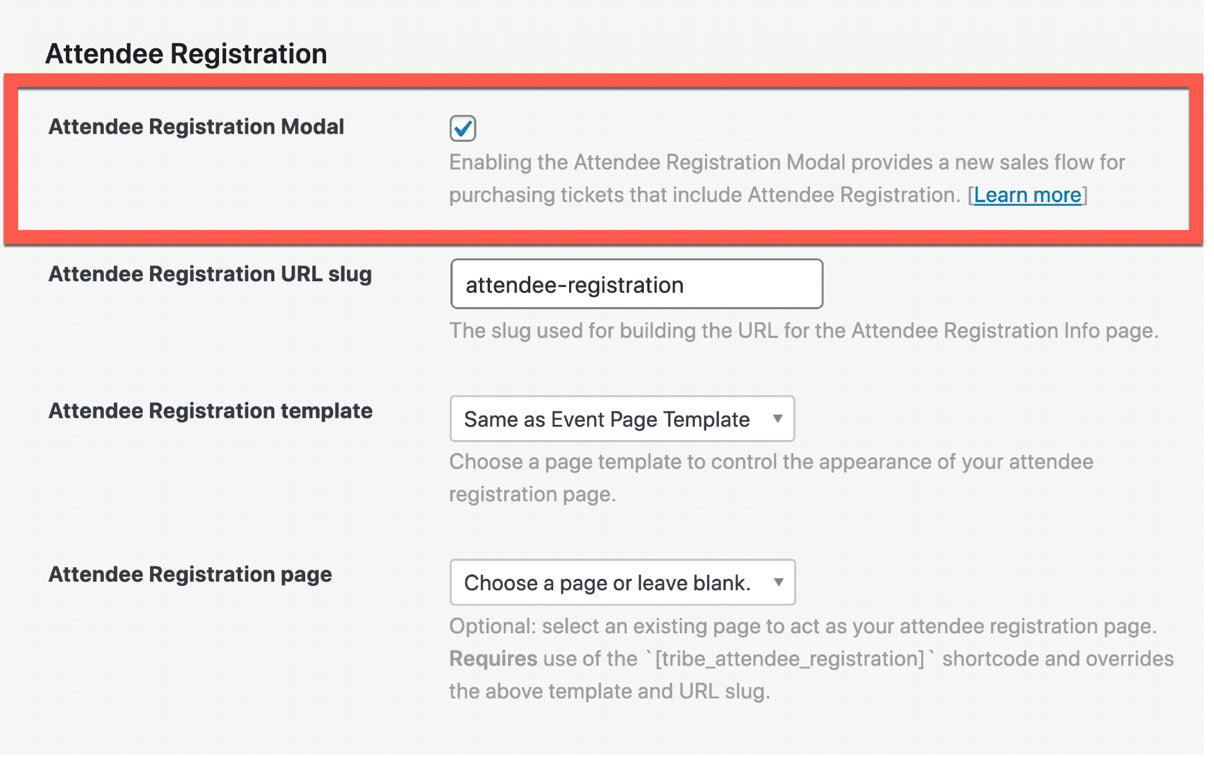The width and height of the screenshot is (1214, 758).
Task: Click the bold 'Requires' word
Action: click(x=492, y=659)
